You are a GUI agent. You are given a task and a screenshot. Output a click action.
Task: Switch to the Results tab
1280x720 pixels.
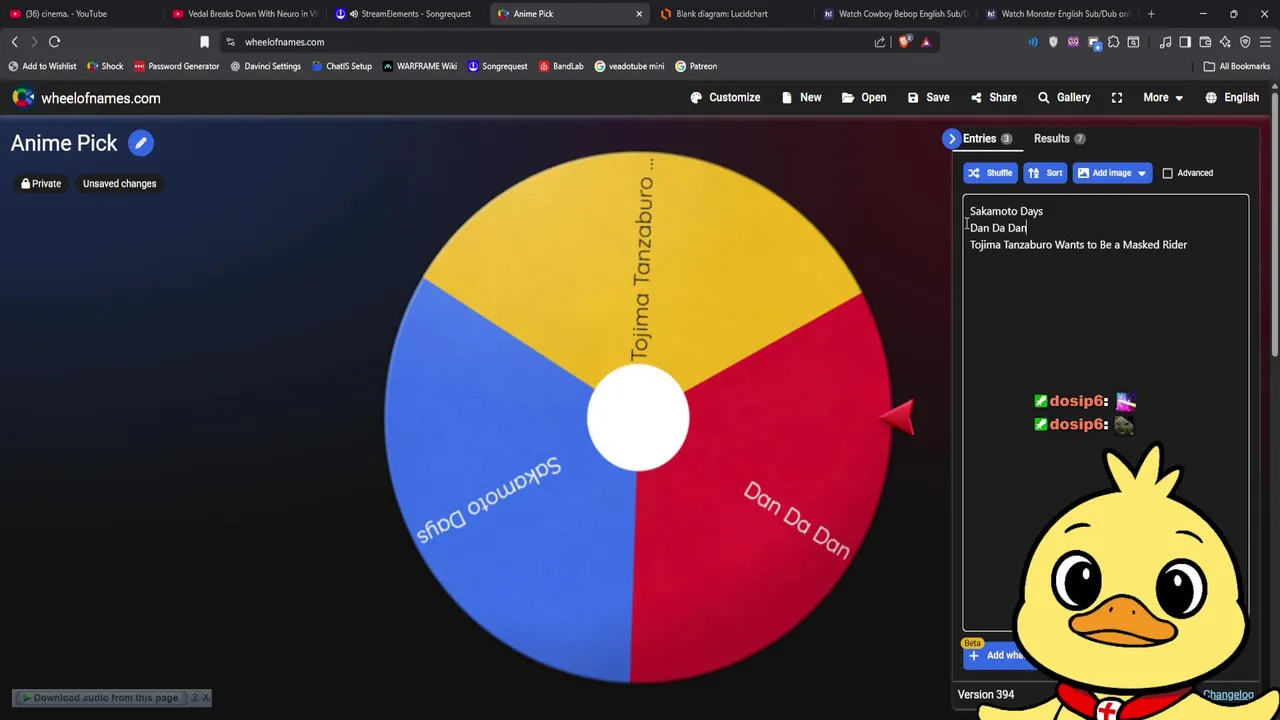[1059, 139]
